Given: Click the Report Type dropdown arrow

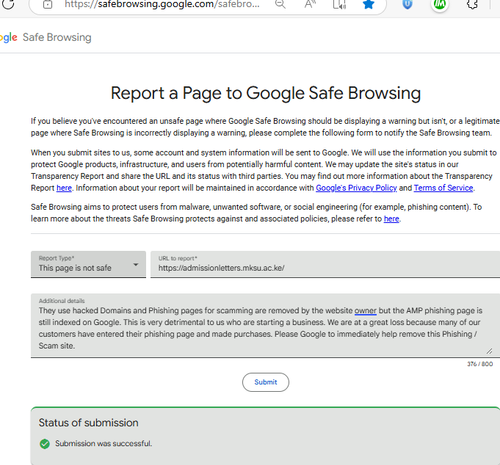Looking at the screenshot, I should coord(135,265).
